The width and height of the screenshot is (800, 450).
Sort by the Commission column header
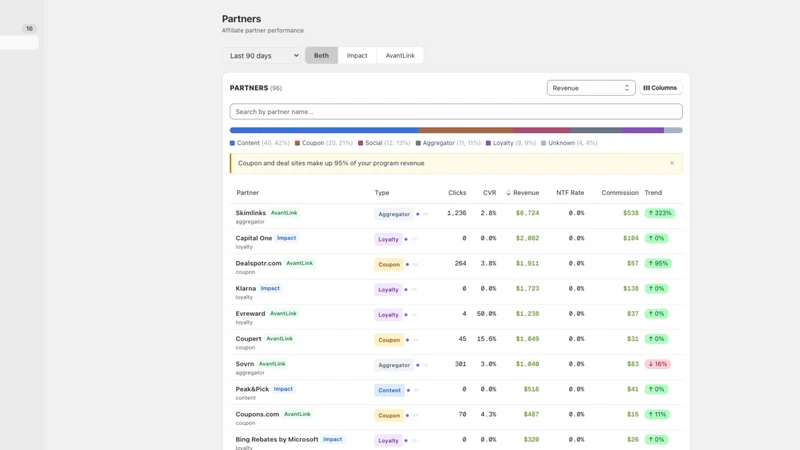pos(620,193)
